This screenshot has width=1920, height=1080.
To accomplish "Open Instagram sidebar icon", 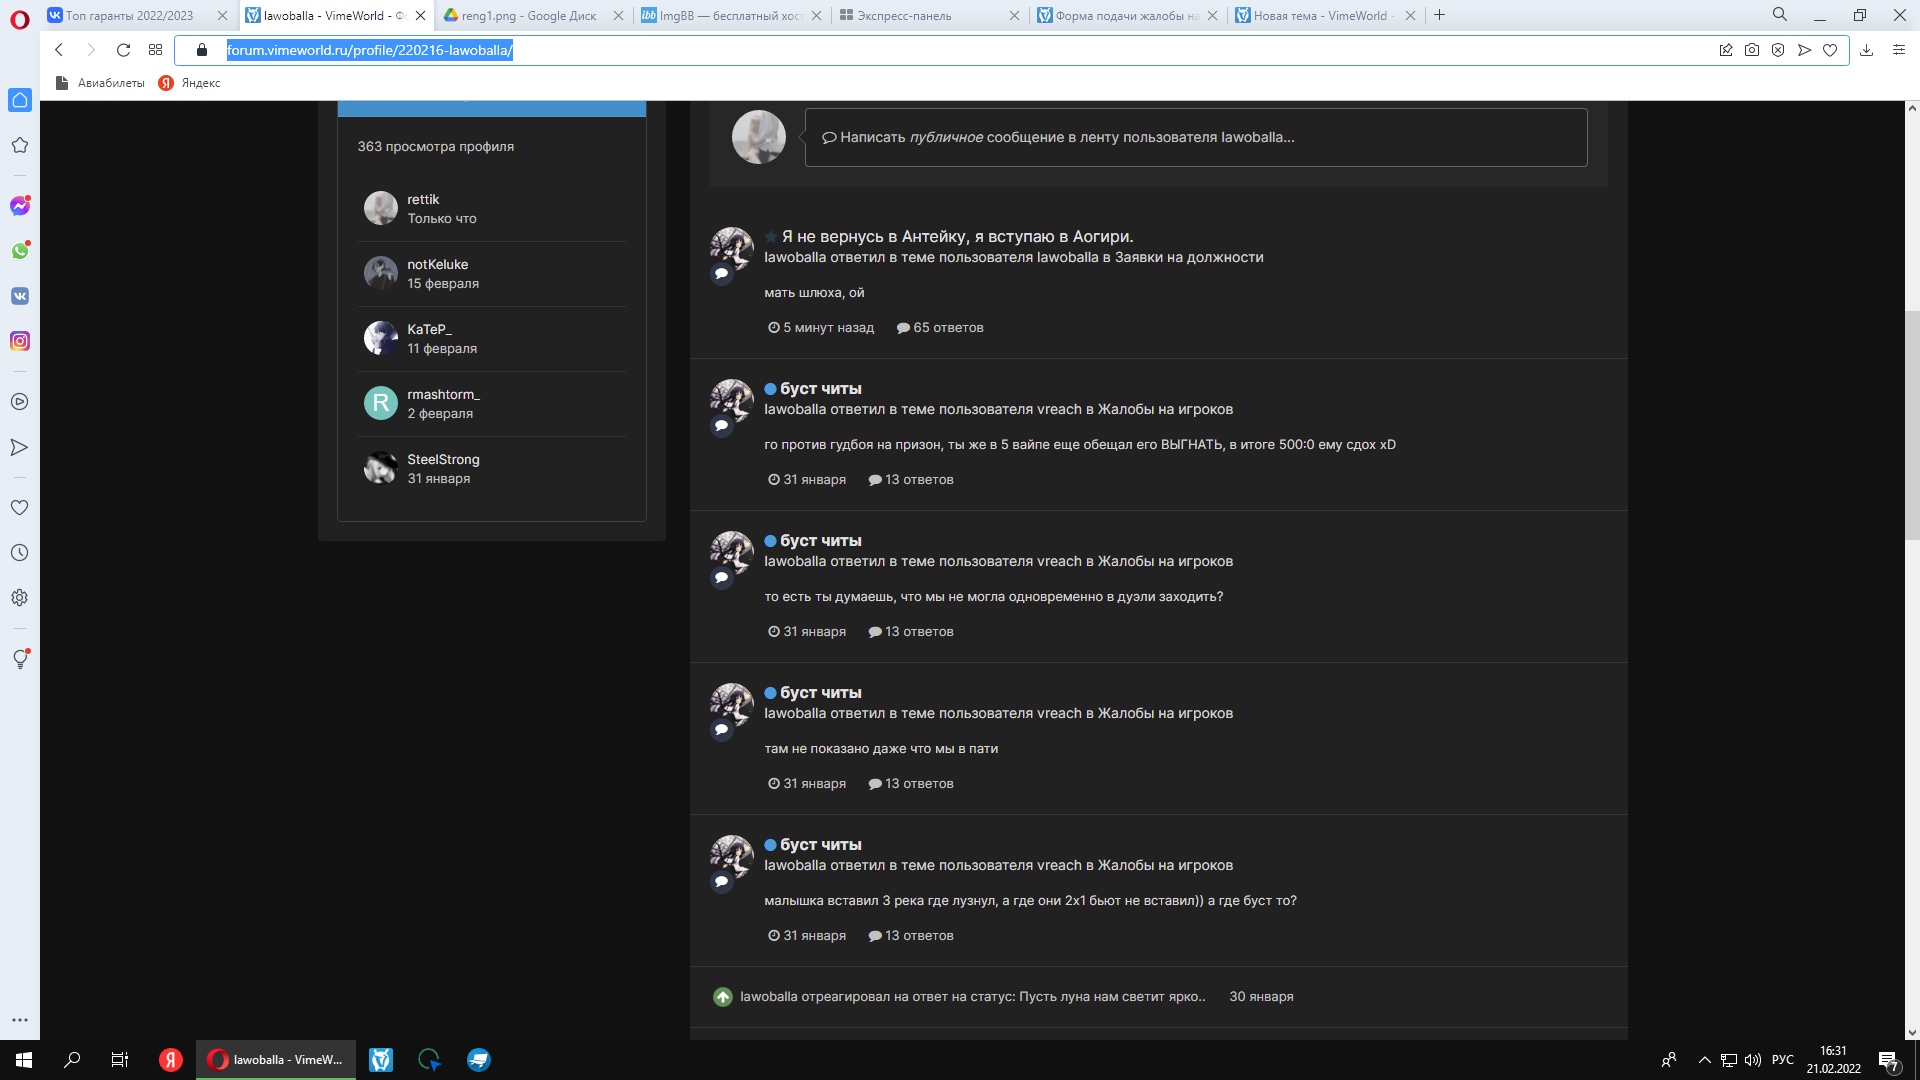I will point(20,341).
